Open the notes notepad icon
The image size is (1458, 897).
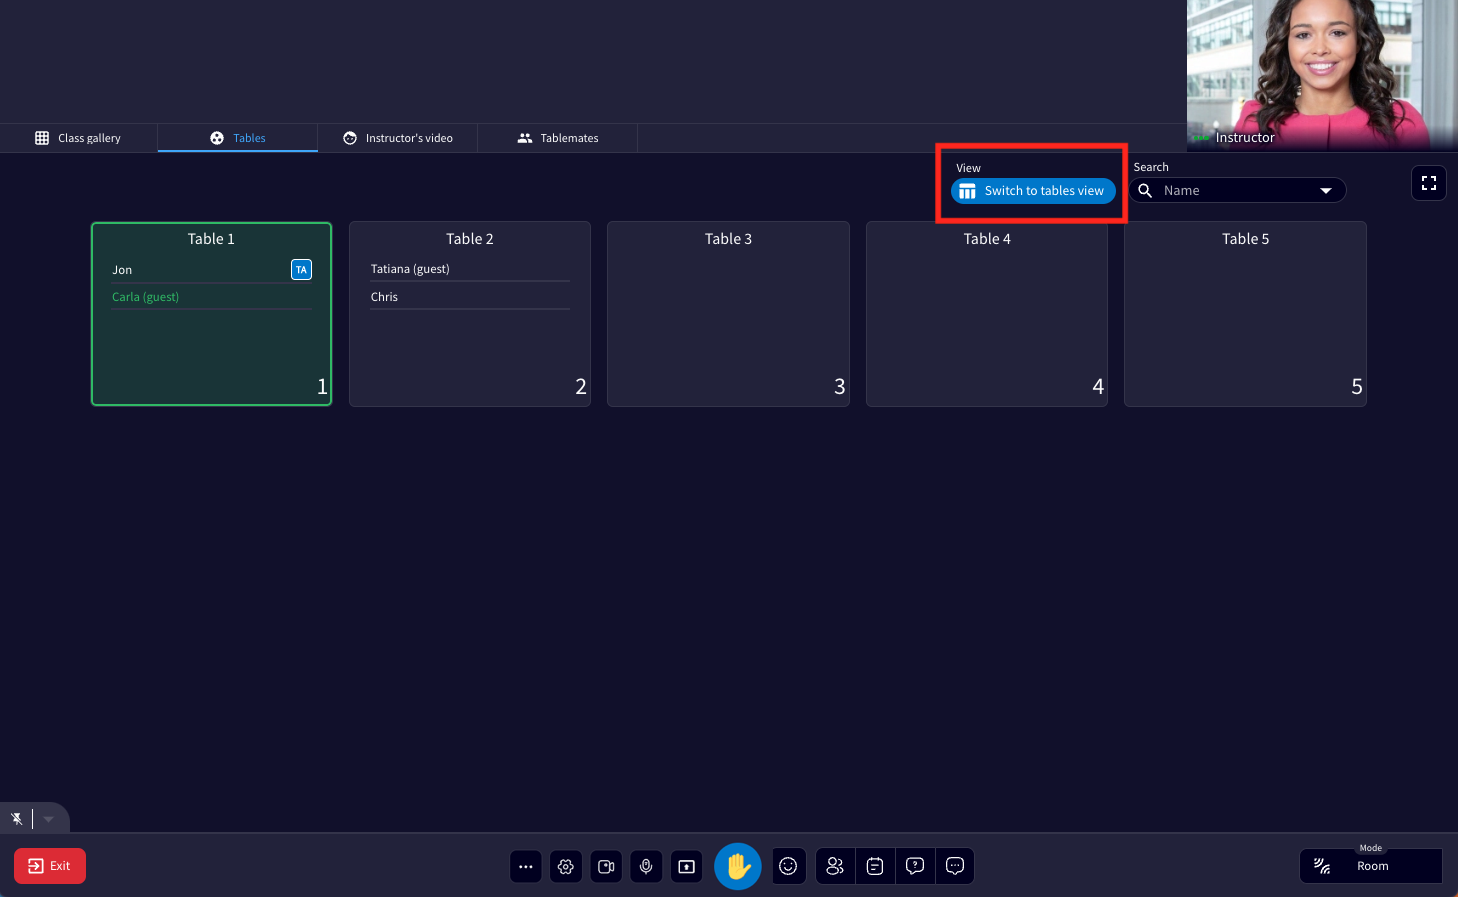point(875,866)
